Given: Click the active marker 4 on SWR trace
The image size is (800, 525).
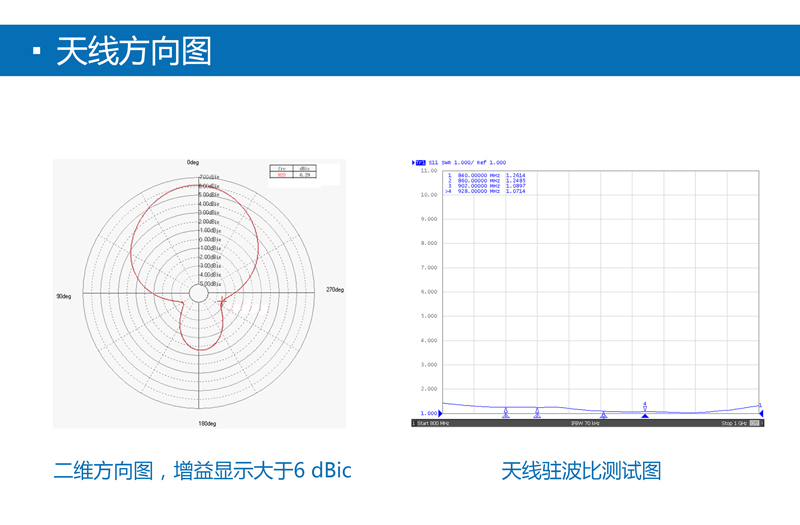Looking at the screenshot, I should point(645,406).
